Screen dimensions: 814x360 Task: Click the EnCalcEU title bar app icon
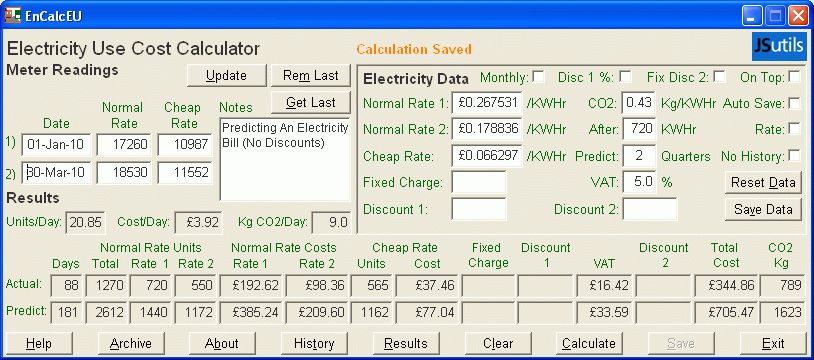pyautogui.click(x=12, y=16)
